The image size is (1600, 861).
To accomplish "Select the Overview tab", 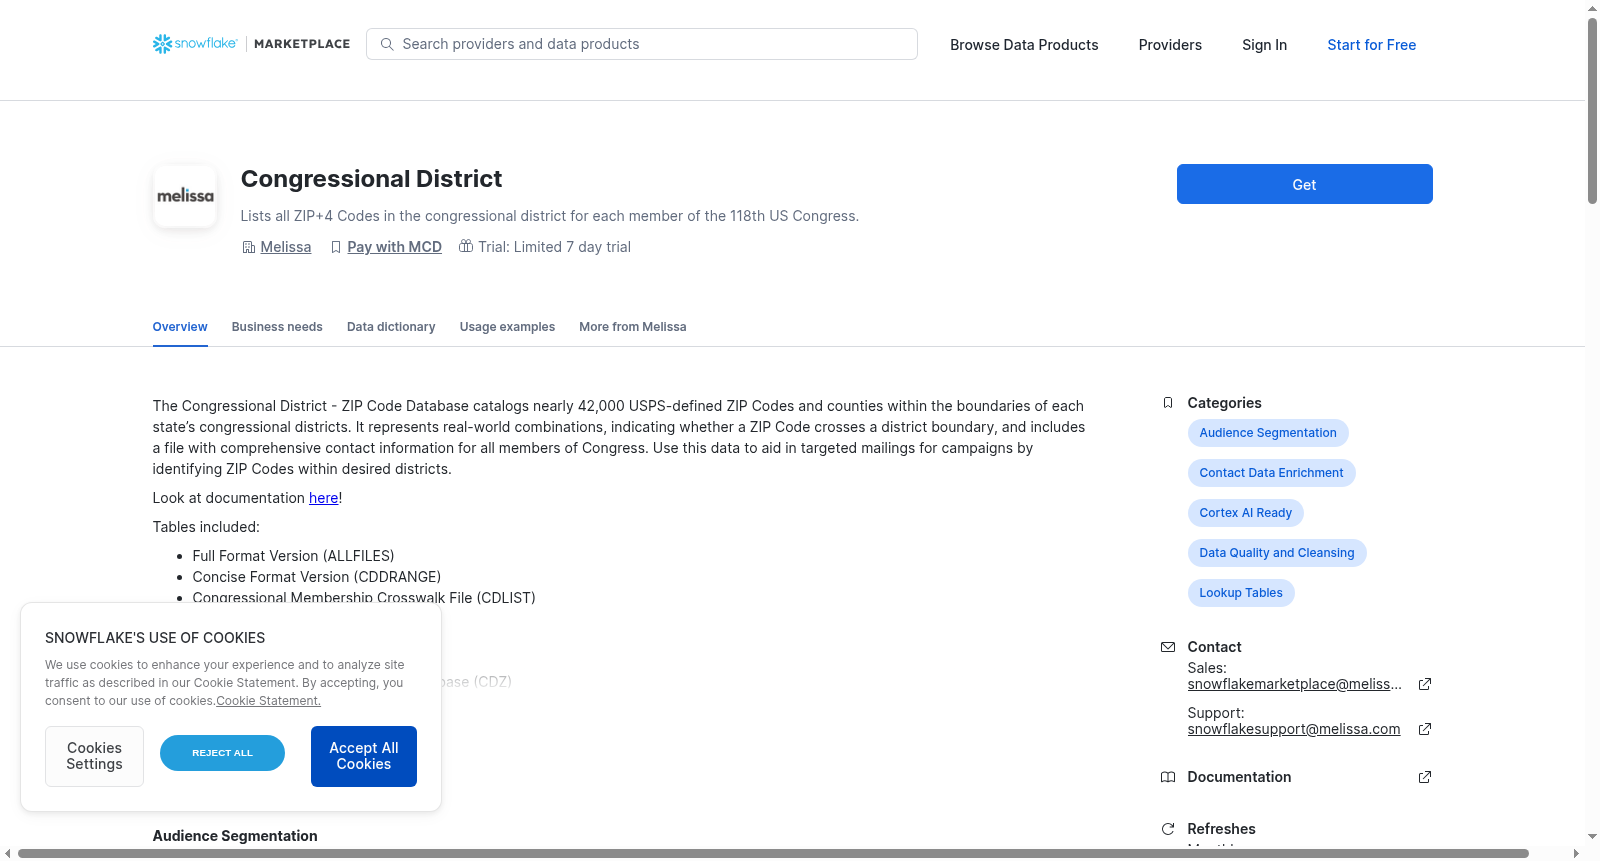I will click(180, 327).
